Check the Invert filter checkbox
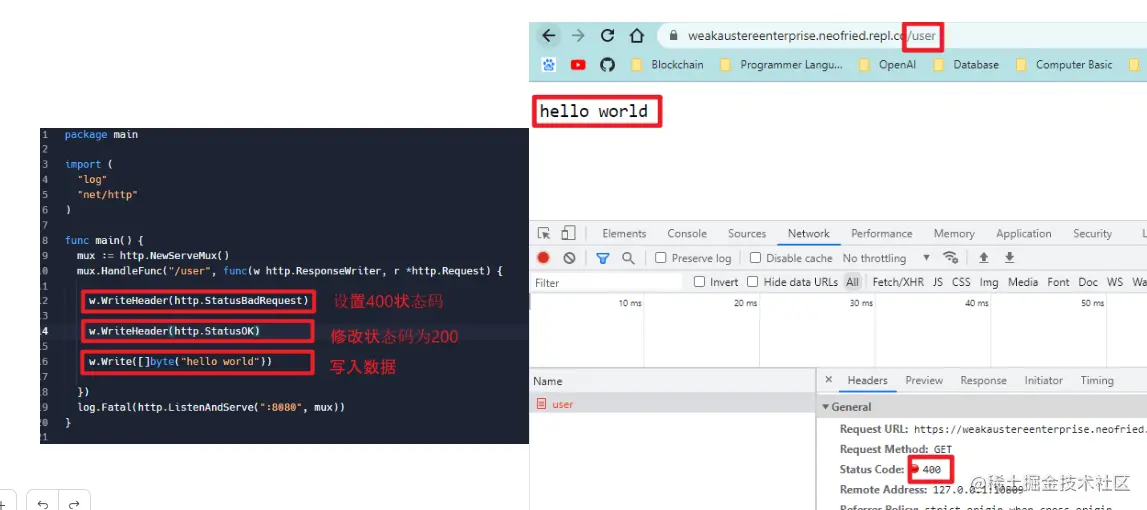 699,282
